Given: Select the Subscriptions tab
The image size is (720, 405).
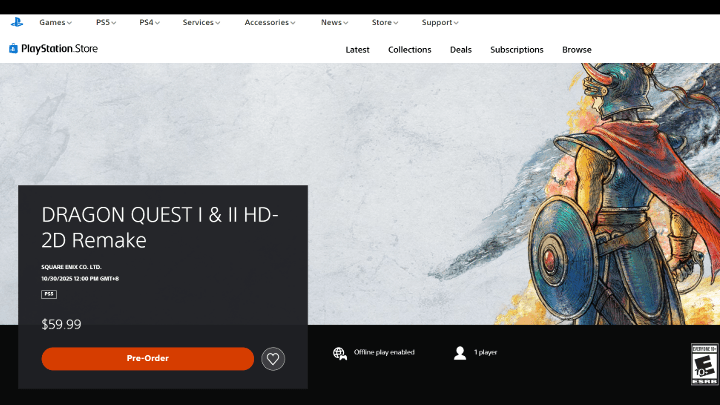Looking at the screenshot, I should [x=516, y=50].
